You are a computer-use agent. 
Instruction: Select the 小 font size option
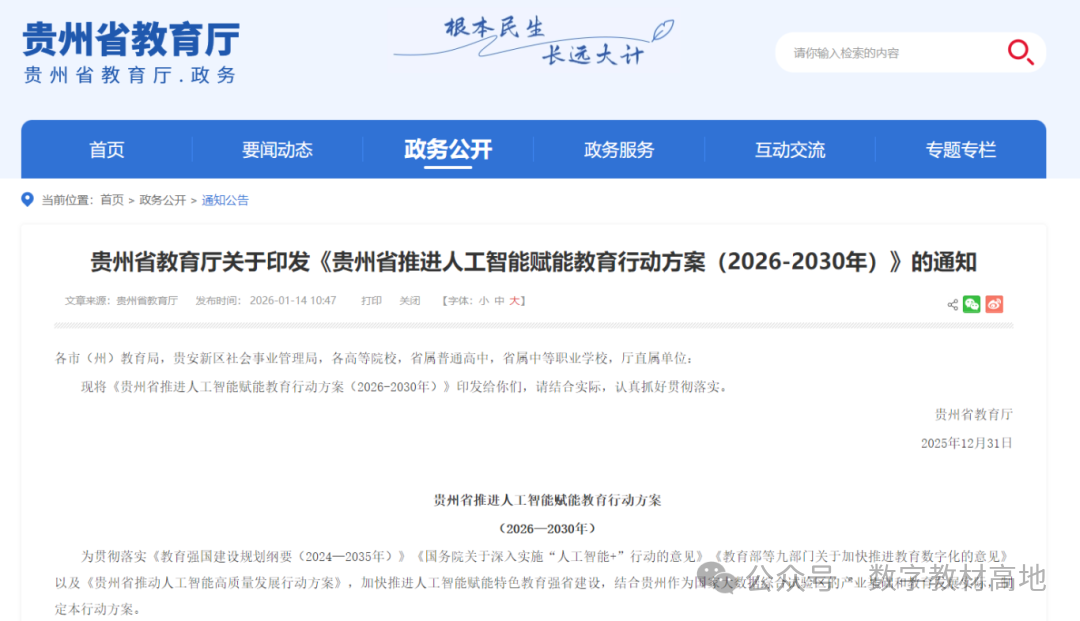click(483, 300)
